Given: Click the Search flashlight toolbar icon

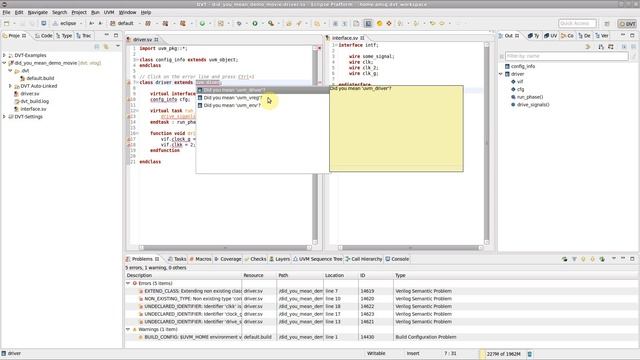Looking at the screenshot, I should [x=271, y=24].
